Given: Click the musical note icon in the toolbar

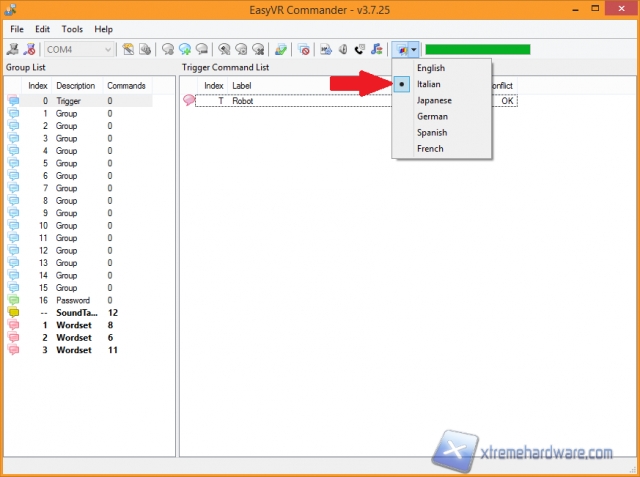Looking at the screenshot, I should [x=376, y=49].
